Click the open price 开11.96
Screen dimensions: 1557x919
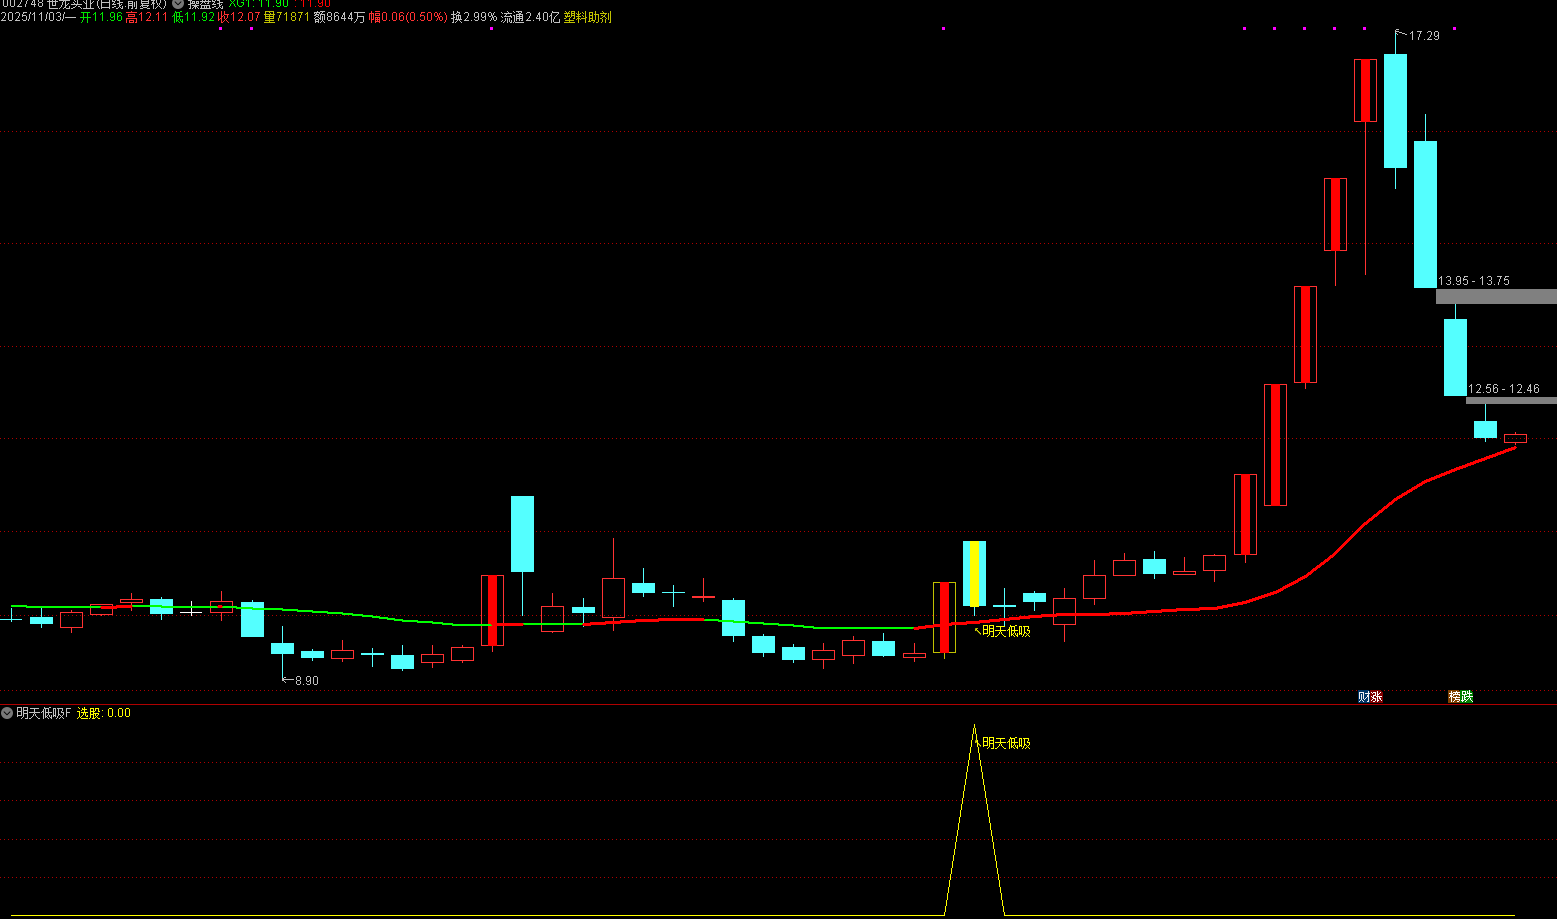101,17
